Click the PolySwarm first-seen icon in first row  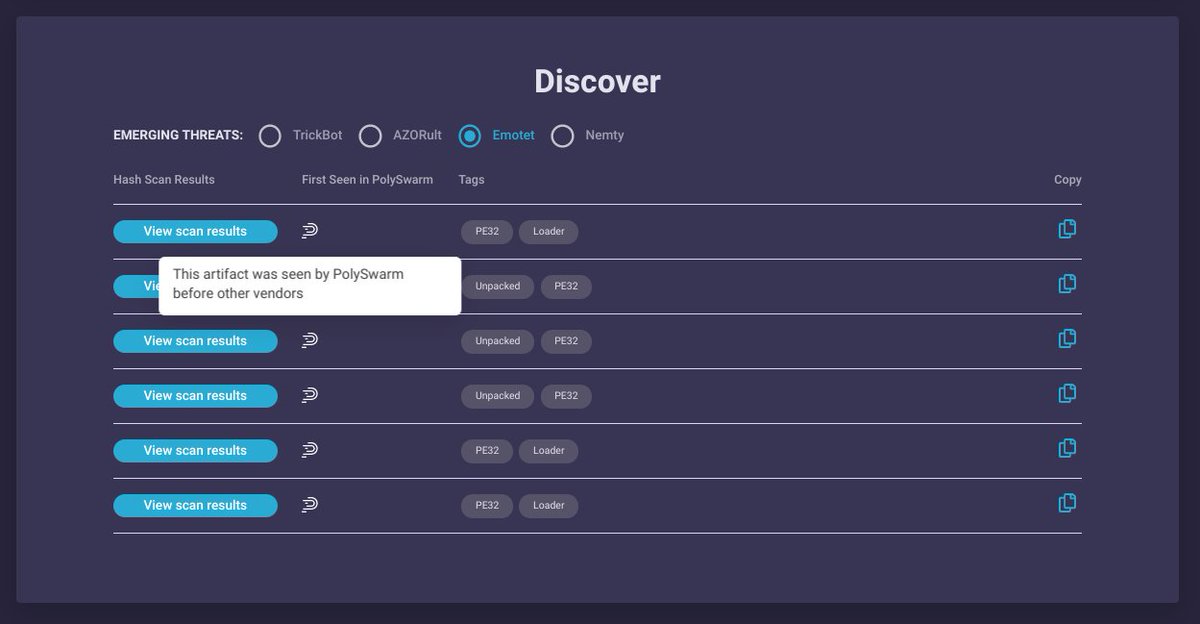coord(310,231)
